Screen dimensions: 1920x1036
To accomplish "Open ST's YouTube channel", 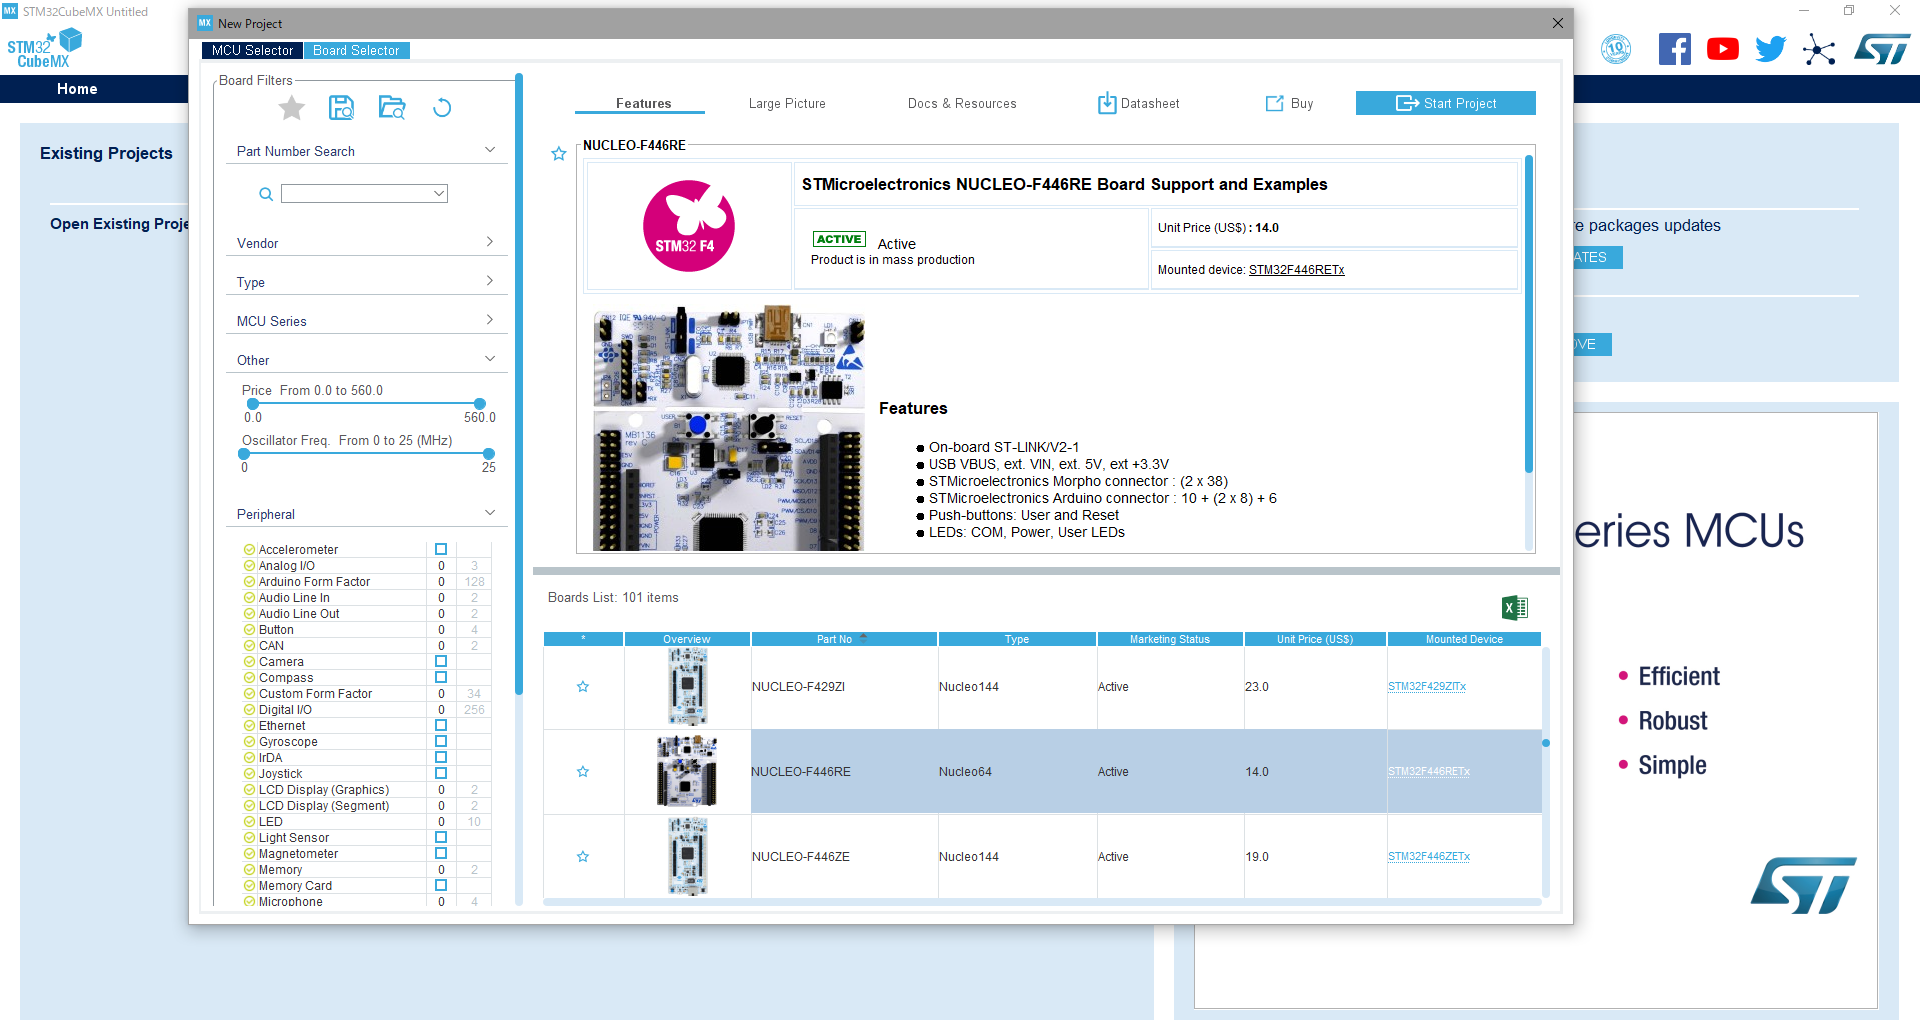I will (1722, 48).
